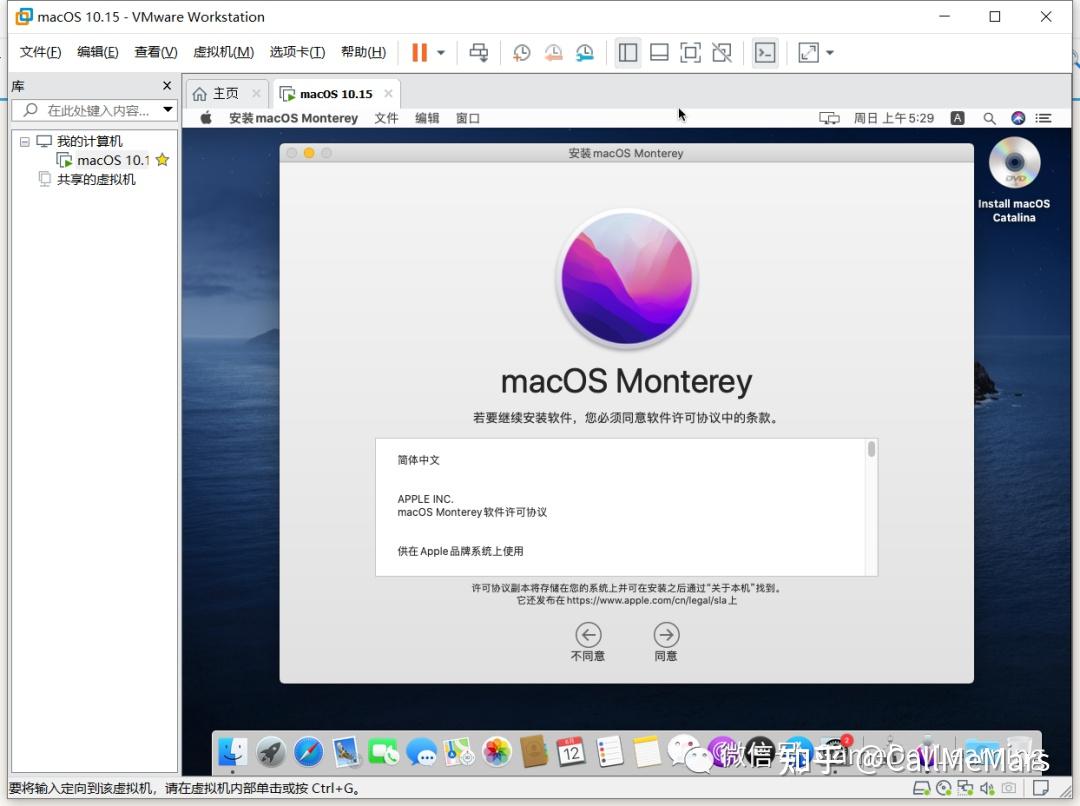
Task: Open the 查看(V) menu
Action: tap(156, 52)
